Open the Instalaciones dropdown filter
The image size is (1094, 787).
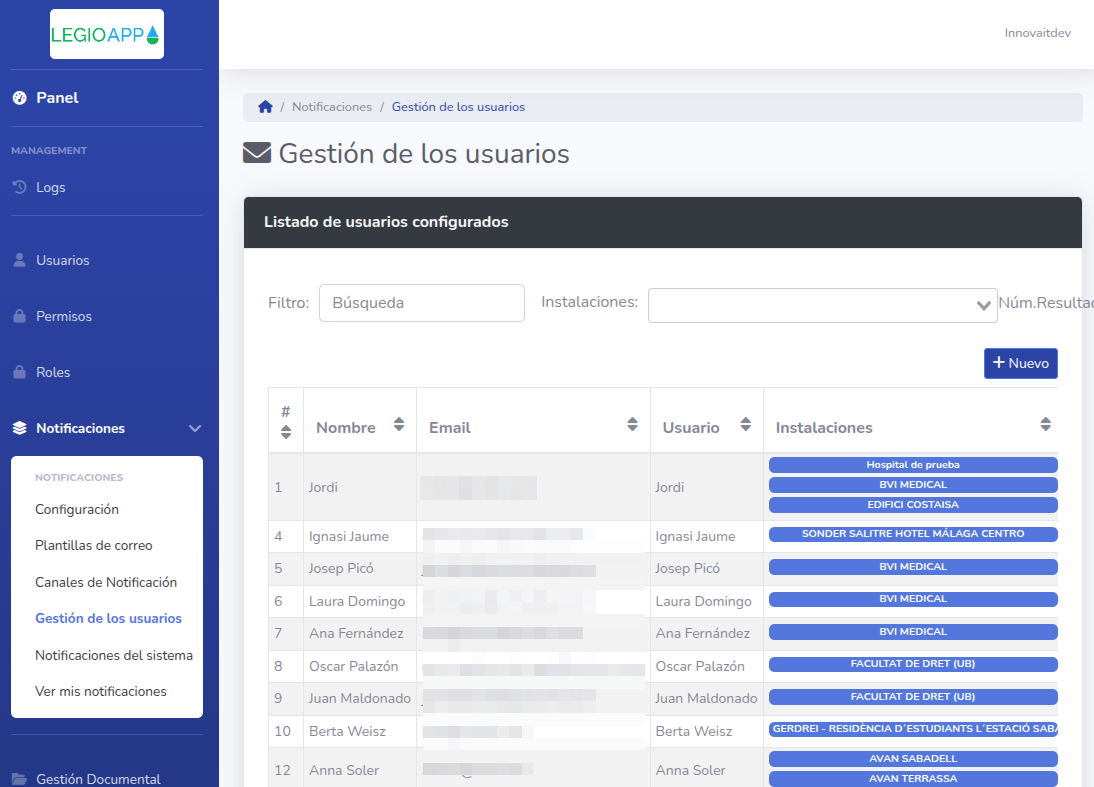822,305
